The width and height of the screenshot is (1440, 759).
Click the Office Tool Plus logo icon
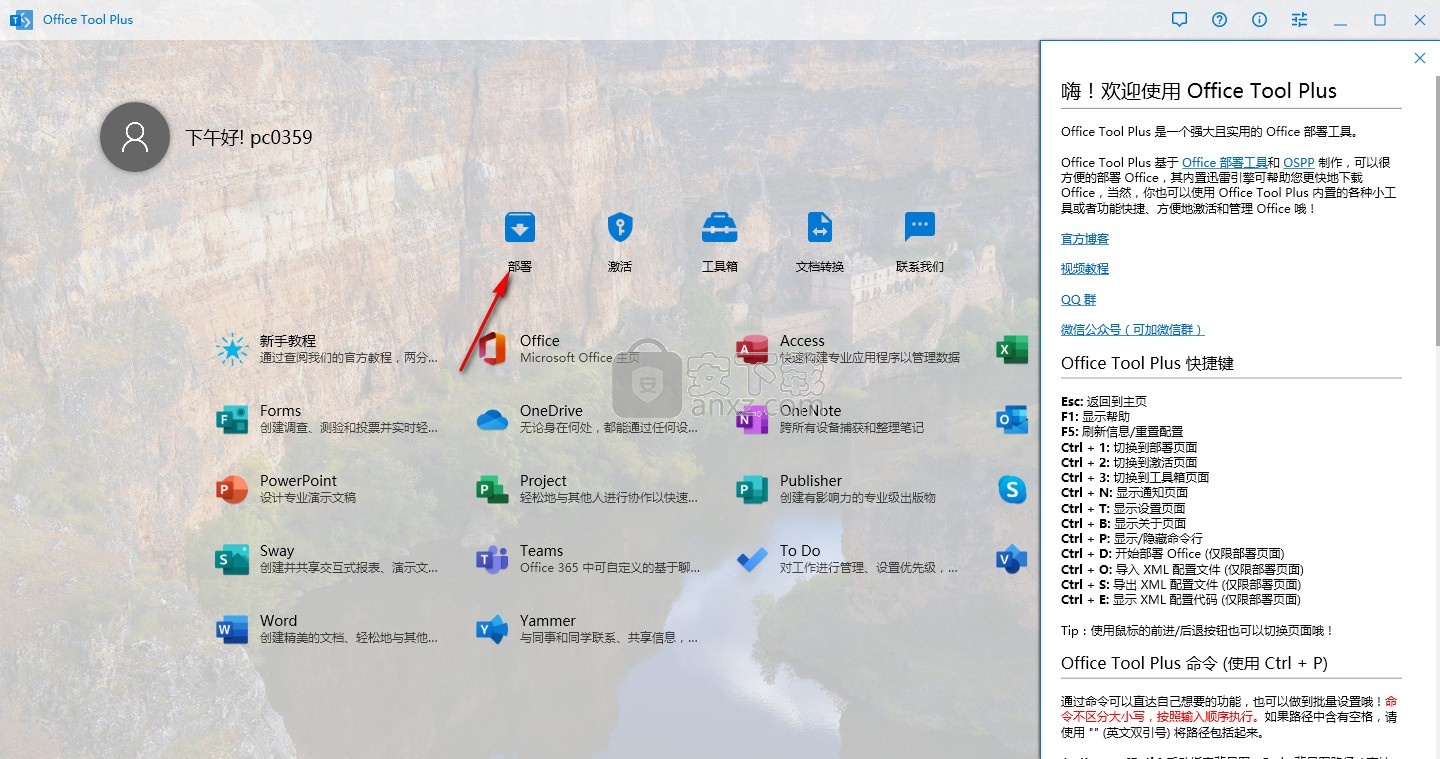[20, 19]
